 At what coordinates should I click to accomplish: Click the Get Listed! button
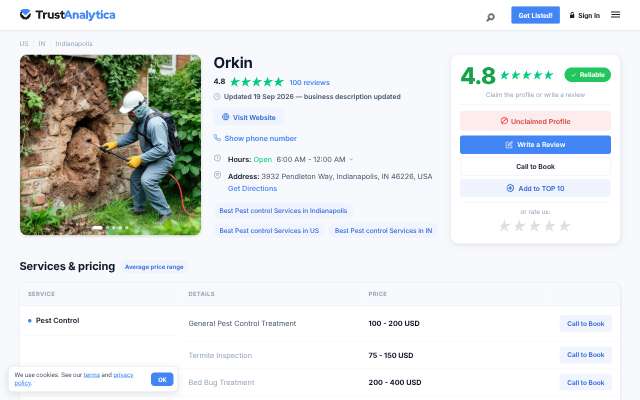(535, 16)
